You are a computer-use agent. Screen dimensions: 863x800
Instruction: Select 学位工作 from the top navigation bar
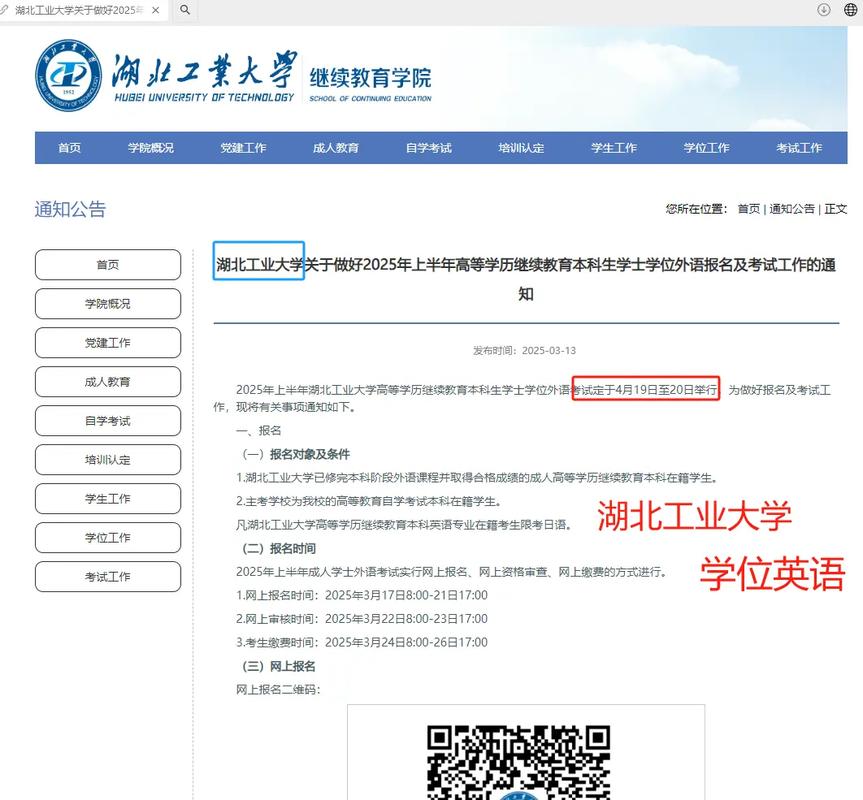coord(707,147)
